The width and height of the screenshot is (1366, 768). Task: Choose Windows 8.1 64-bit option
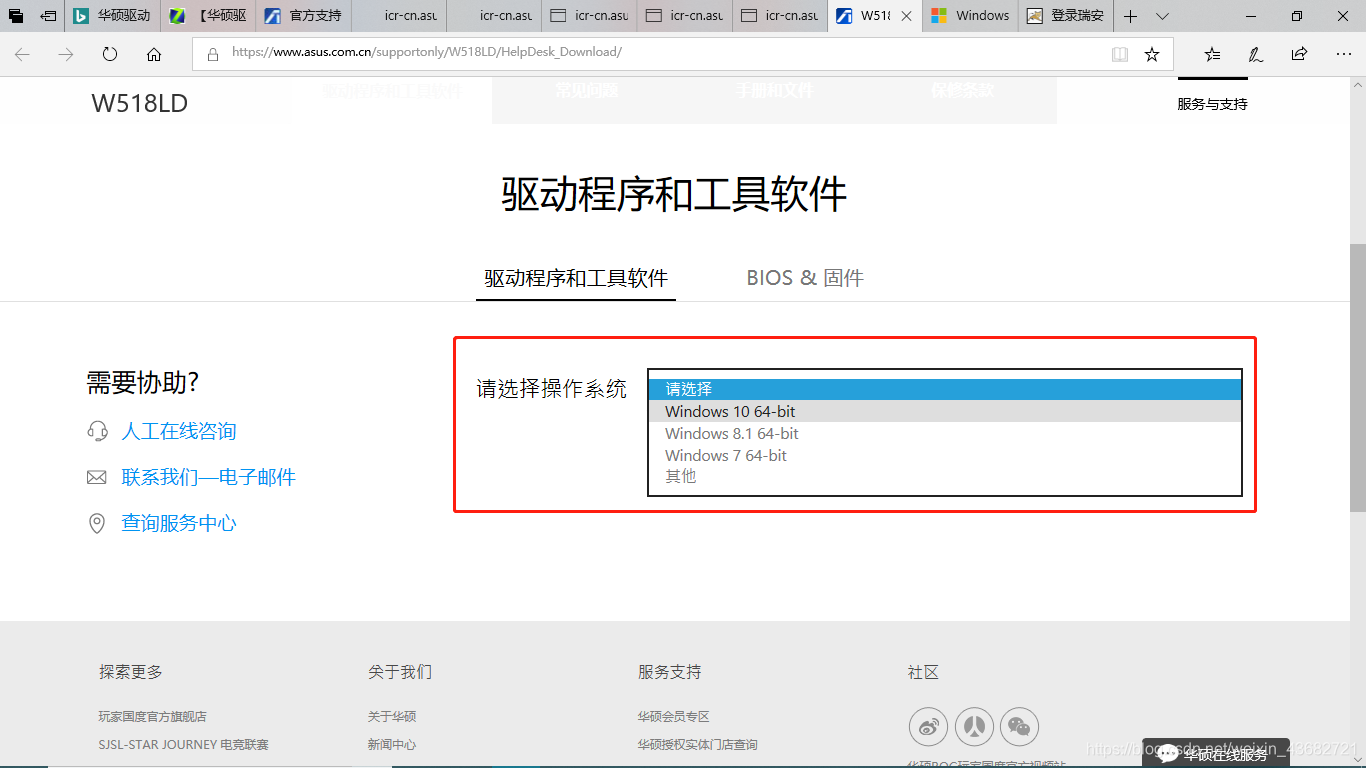[x=944, y=433]
